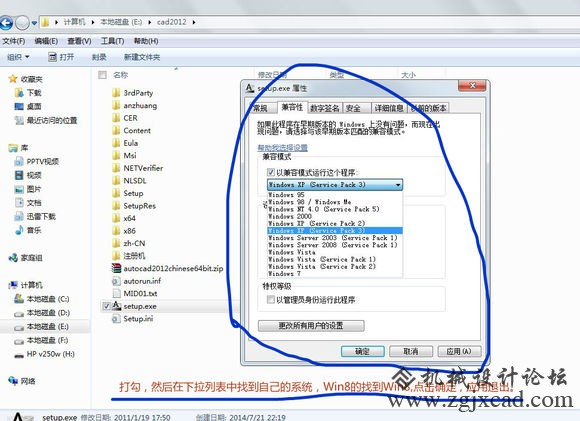Click the HP v250w (H:) drive icon

19,354
